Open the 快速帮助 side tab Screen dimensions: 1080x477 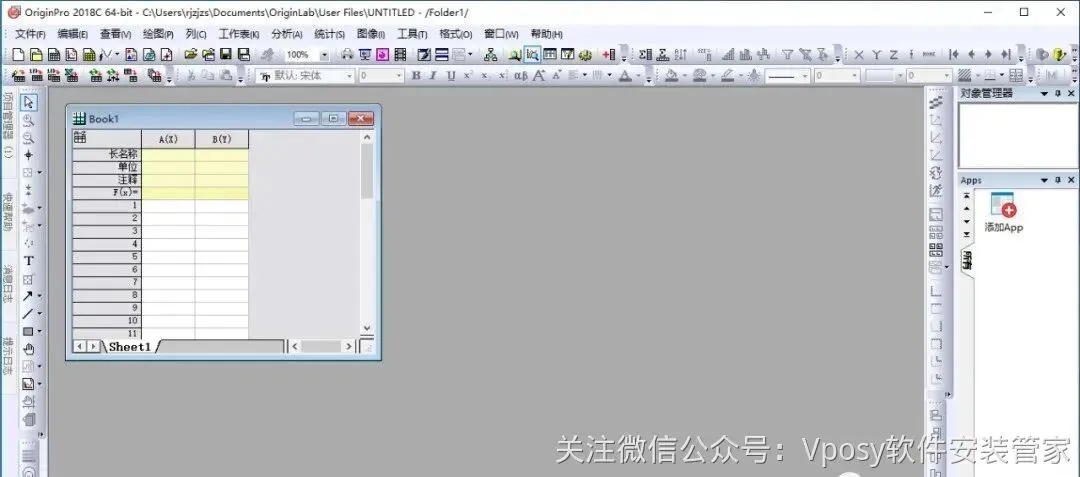[x=8, y=212]
